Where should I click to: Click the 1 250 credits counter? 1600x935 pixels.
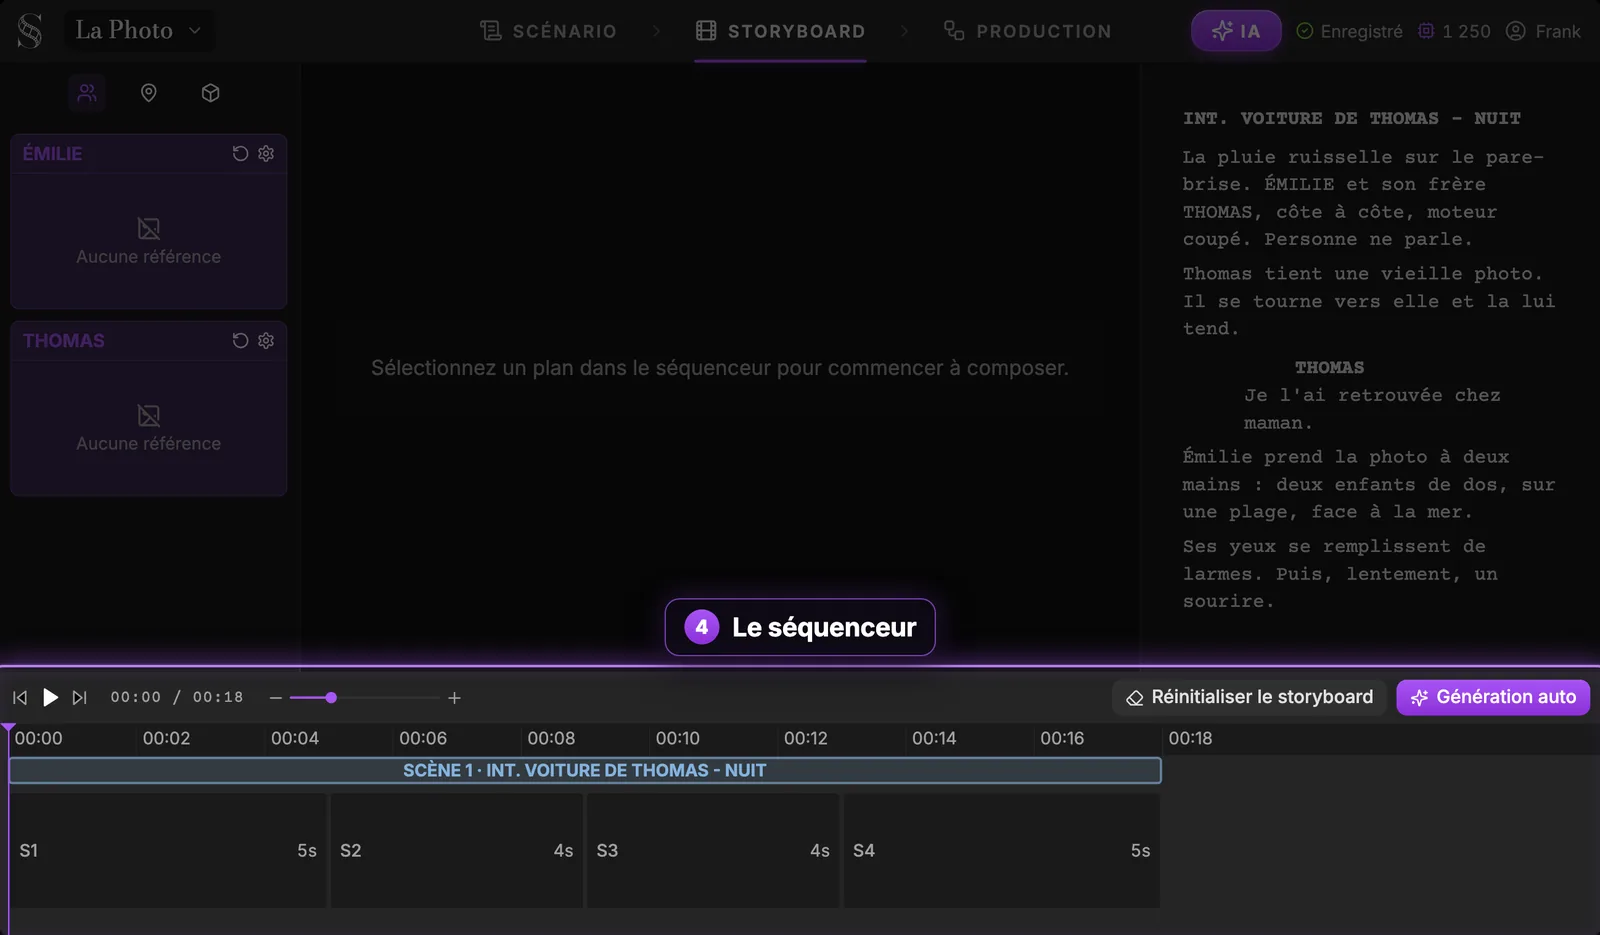coord(1454,31)
